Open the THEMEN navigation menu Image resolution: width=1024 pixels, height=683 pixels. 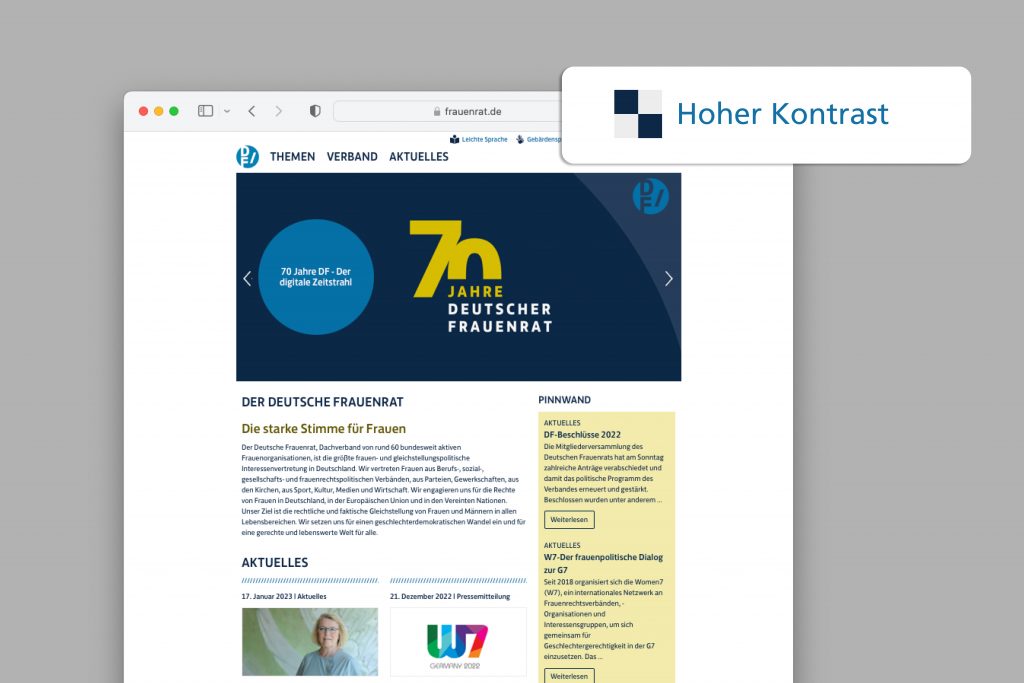(x=292, y=157)
